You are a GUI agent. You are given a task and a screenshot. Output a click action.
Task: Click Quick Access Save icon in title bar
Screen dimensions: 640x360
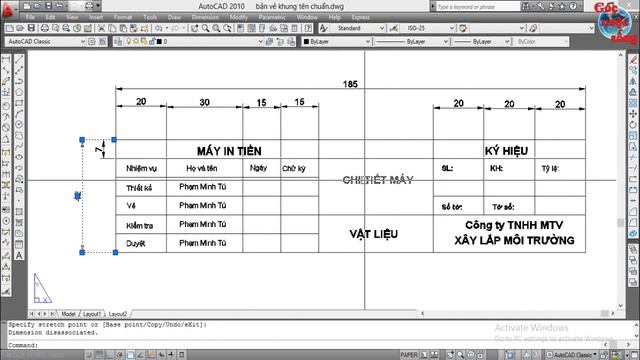[48, 6]
